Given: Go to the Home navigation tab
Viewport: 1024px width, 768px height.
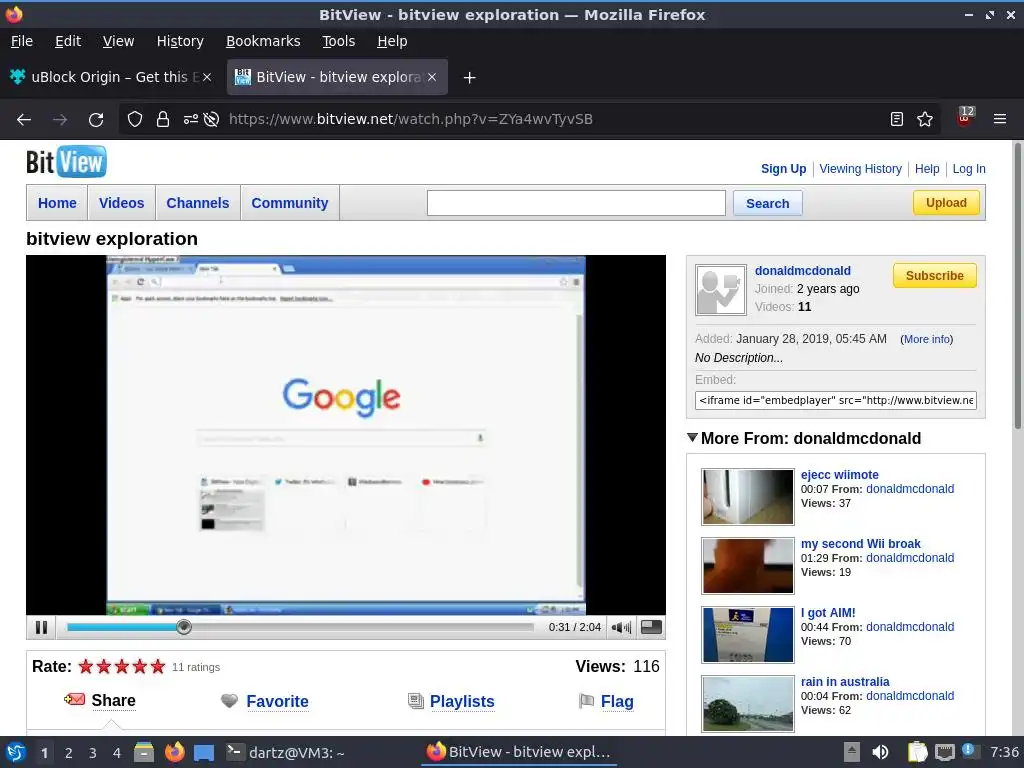Looking at the screenshot, I should [x=57, y=203].
